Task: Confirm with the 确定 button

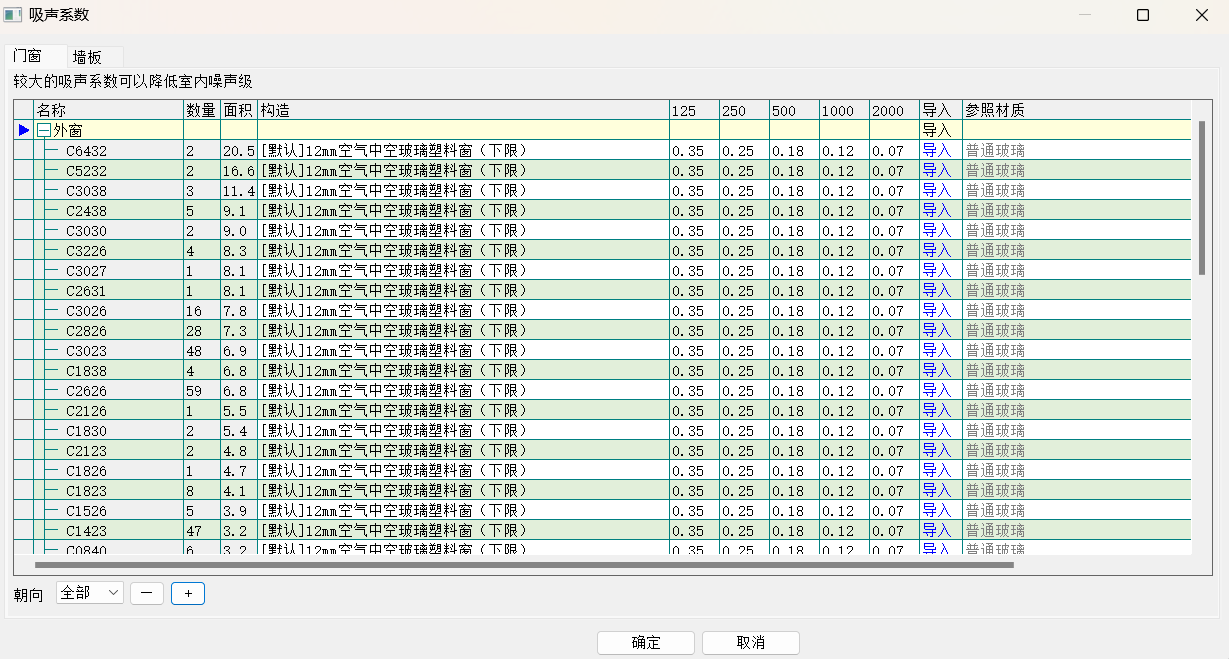Action: pyautogui.click(x=646, y=642)
